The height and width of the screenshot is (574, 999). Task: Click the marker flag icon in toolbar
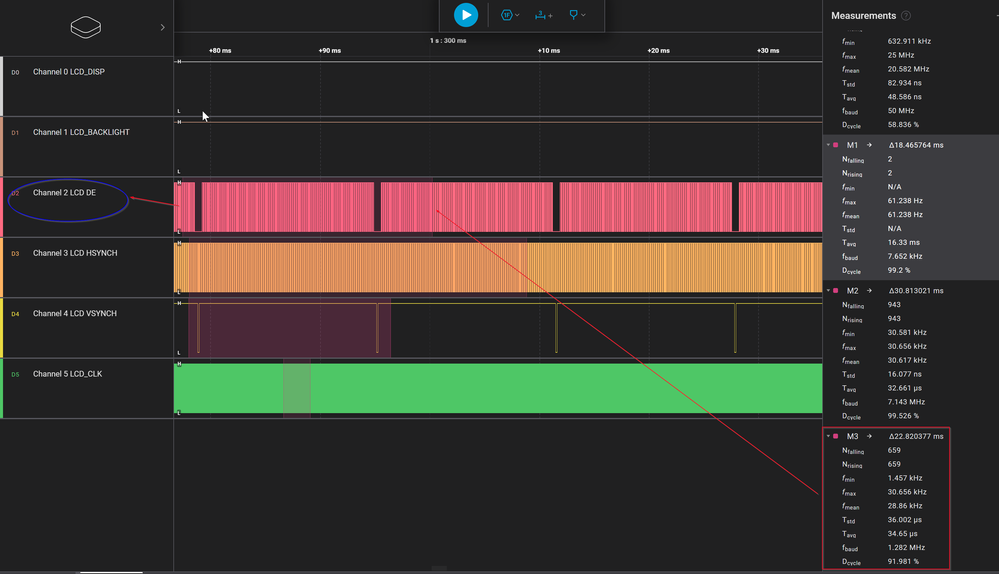[x=575, y=15]
